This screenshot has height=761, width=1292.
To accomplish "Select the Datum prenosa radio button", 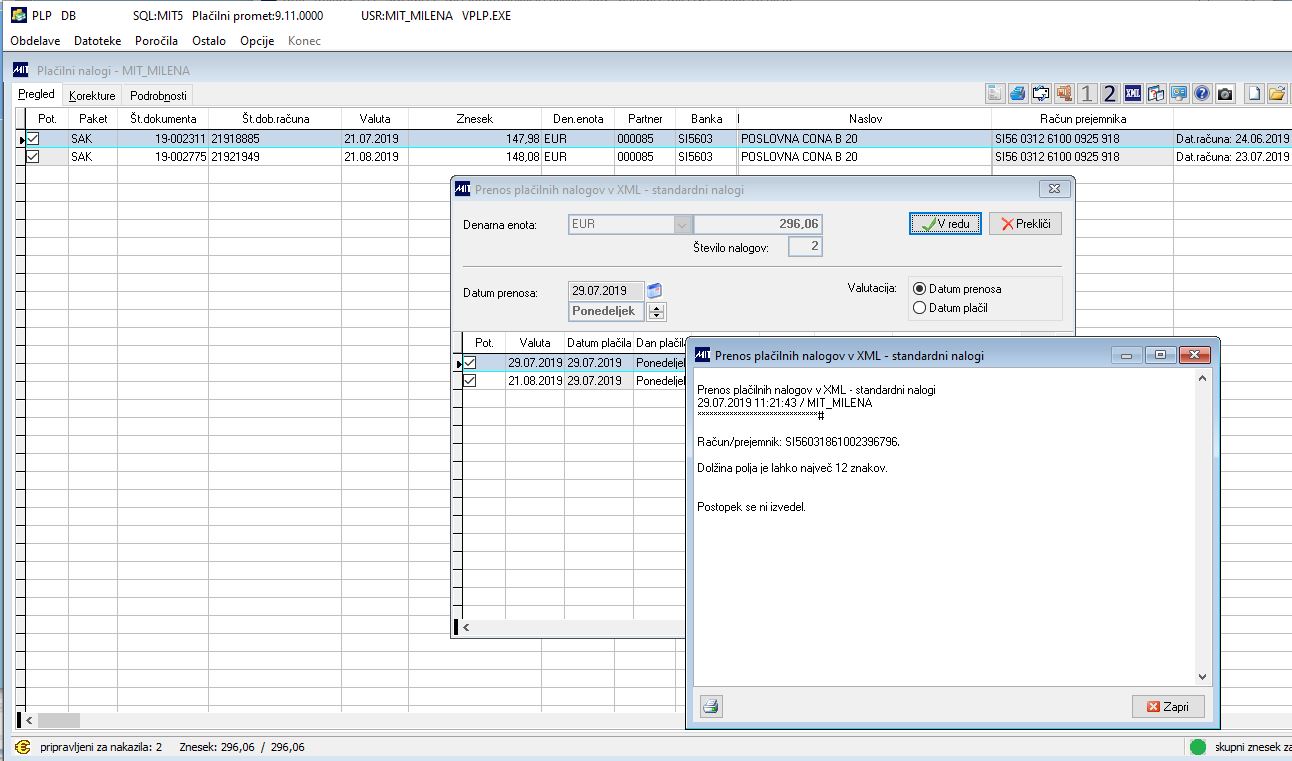I will click(x=920, y=288).
